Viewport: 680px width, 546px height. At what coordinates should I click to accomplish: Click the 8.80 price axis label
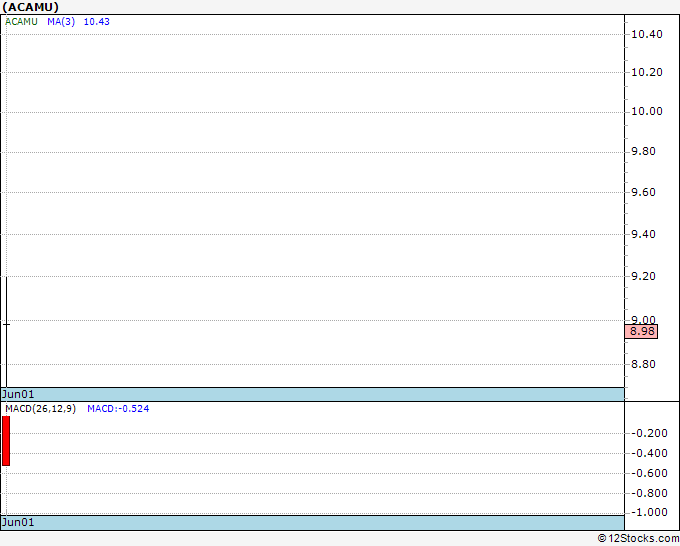[x=643, y=364]
